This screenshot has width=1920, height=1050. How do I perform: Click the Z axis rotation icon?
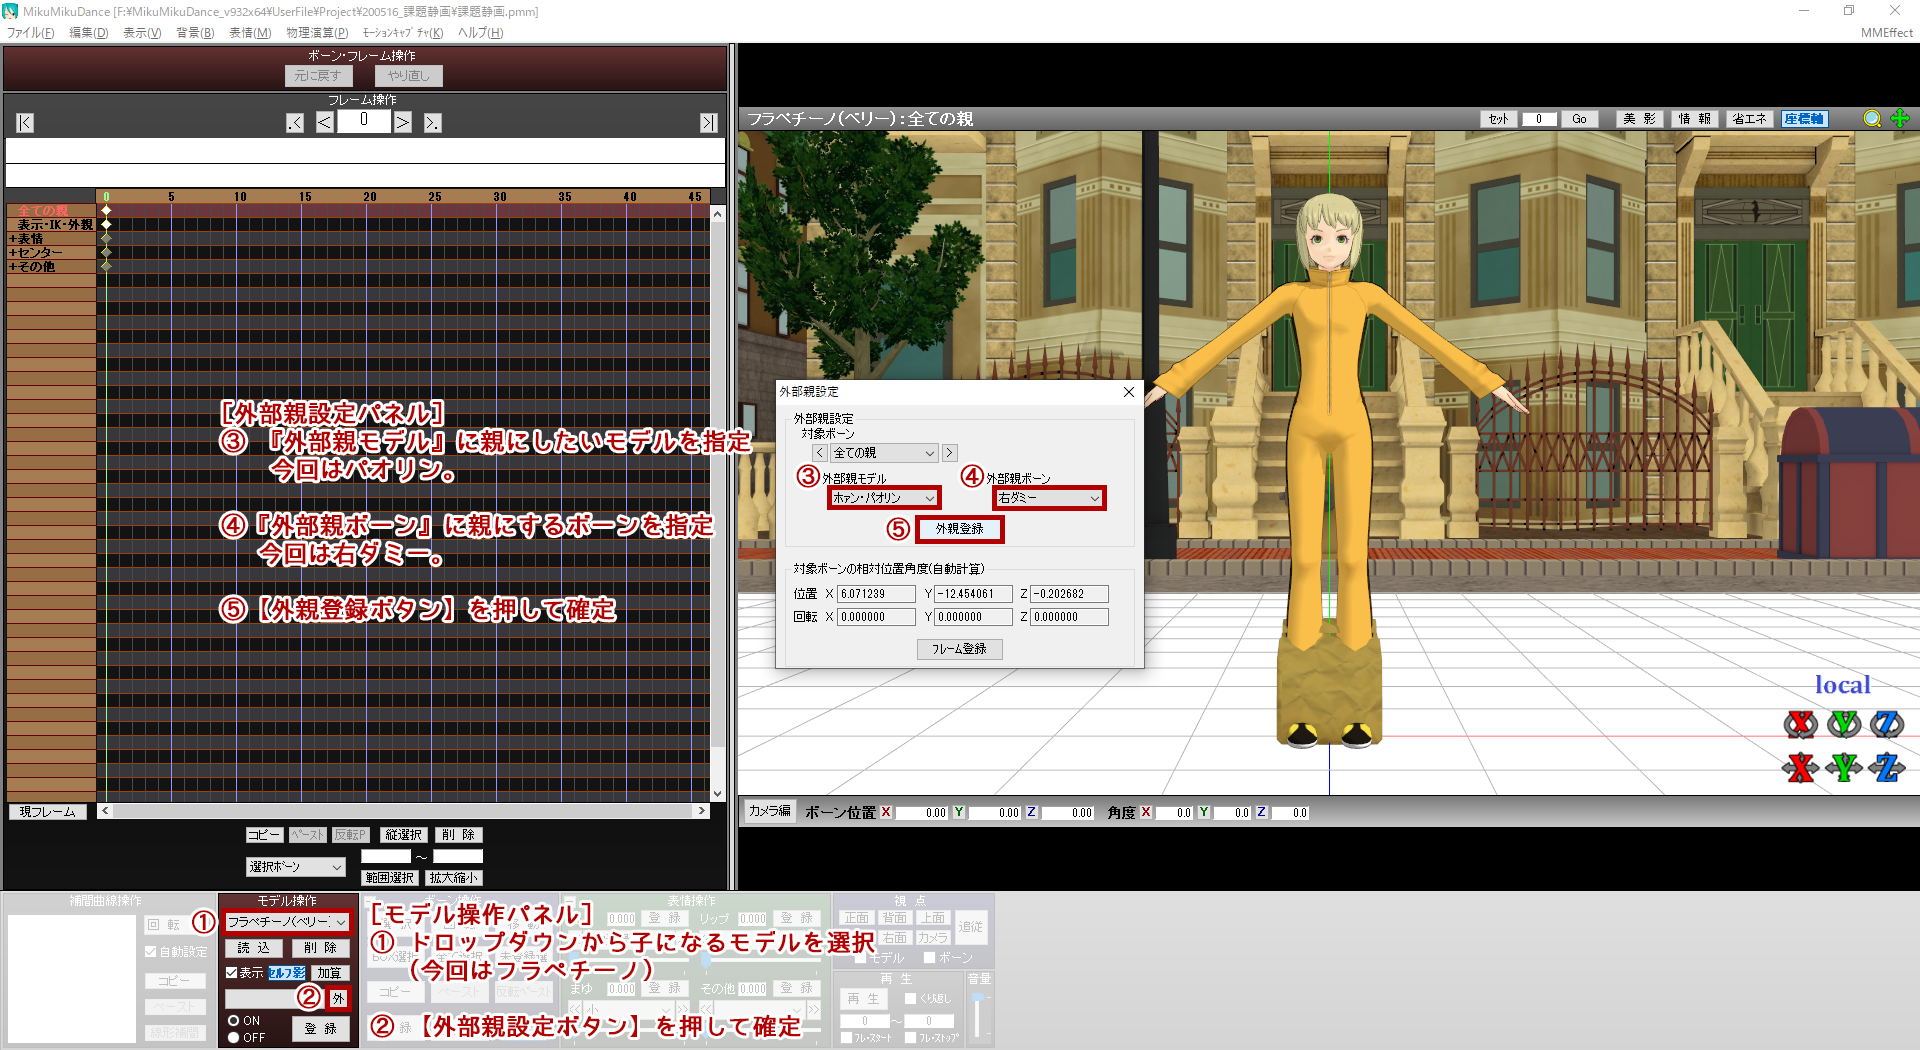(1887, 723)
